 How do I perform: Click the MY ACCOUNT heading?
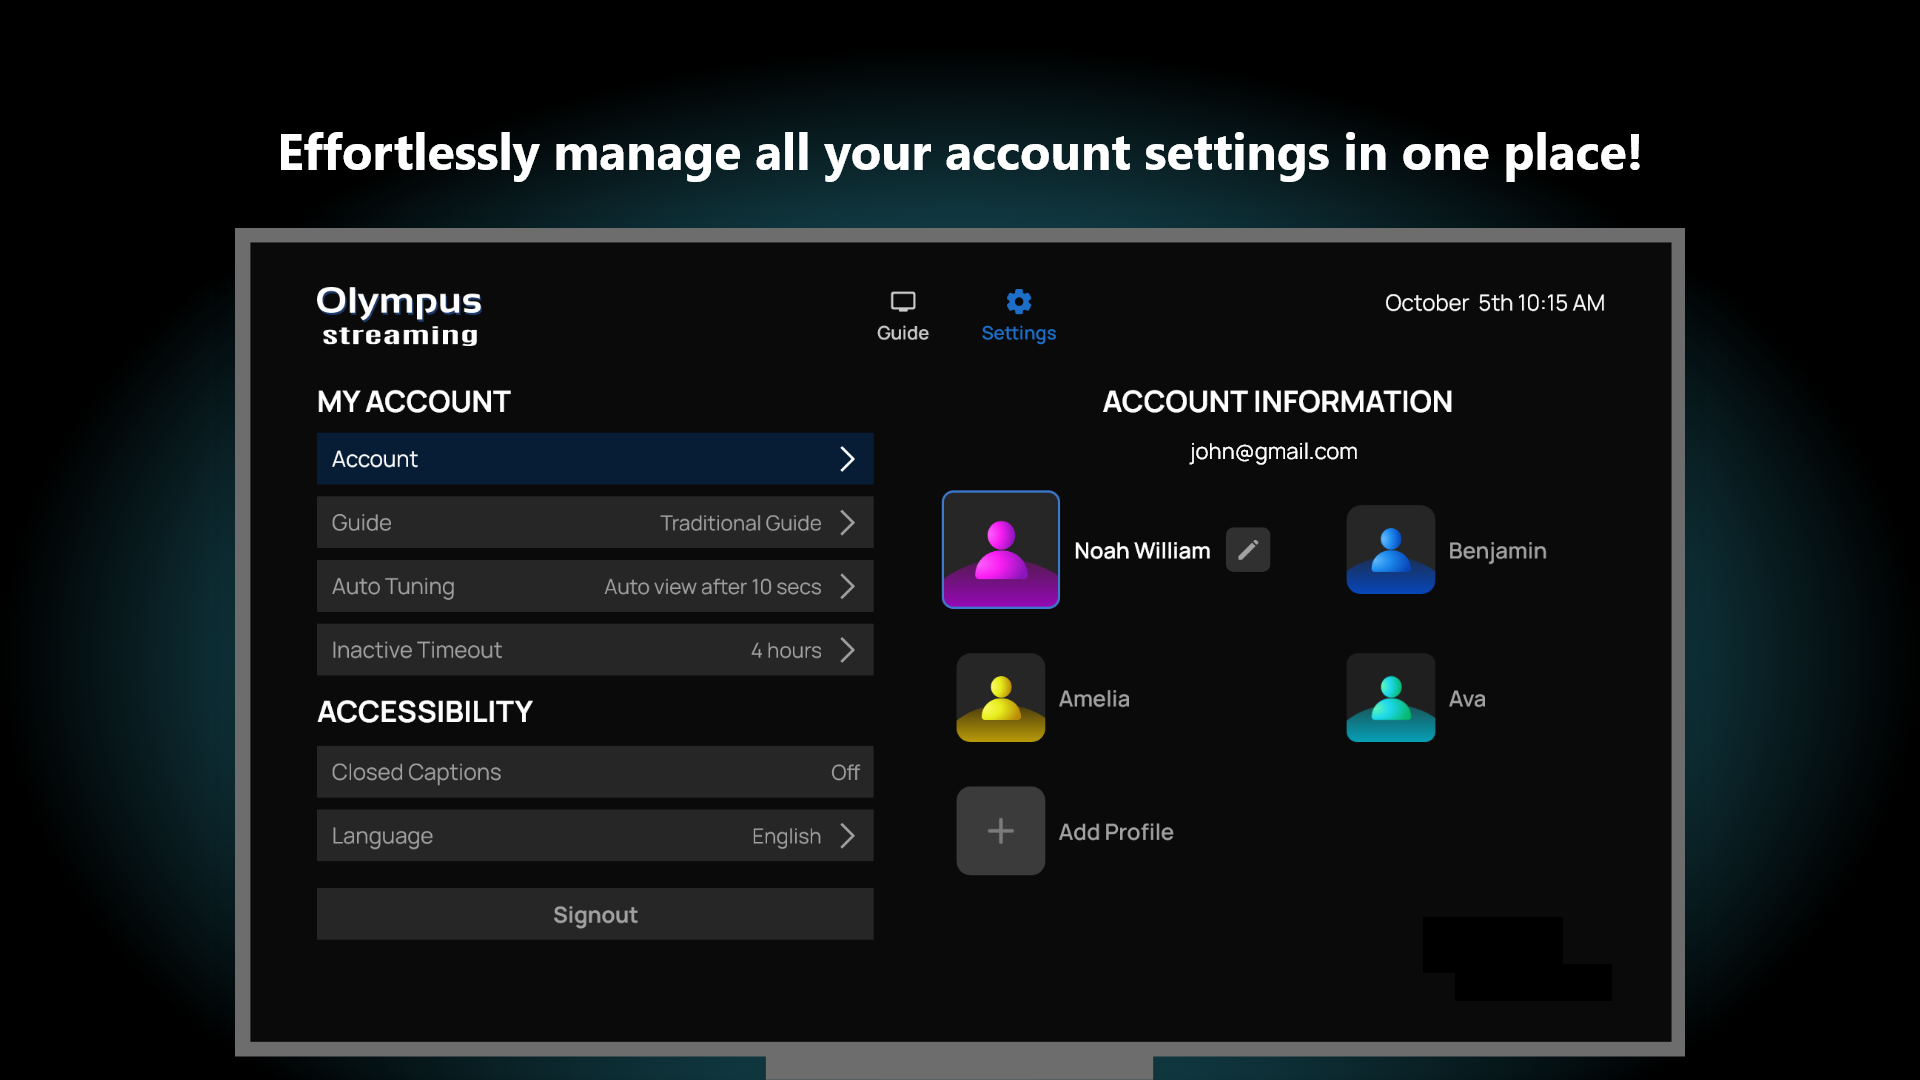tap(414, 402)
